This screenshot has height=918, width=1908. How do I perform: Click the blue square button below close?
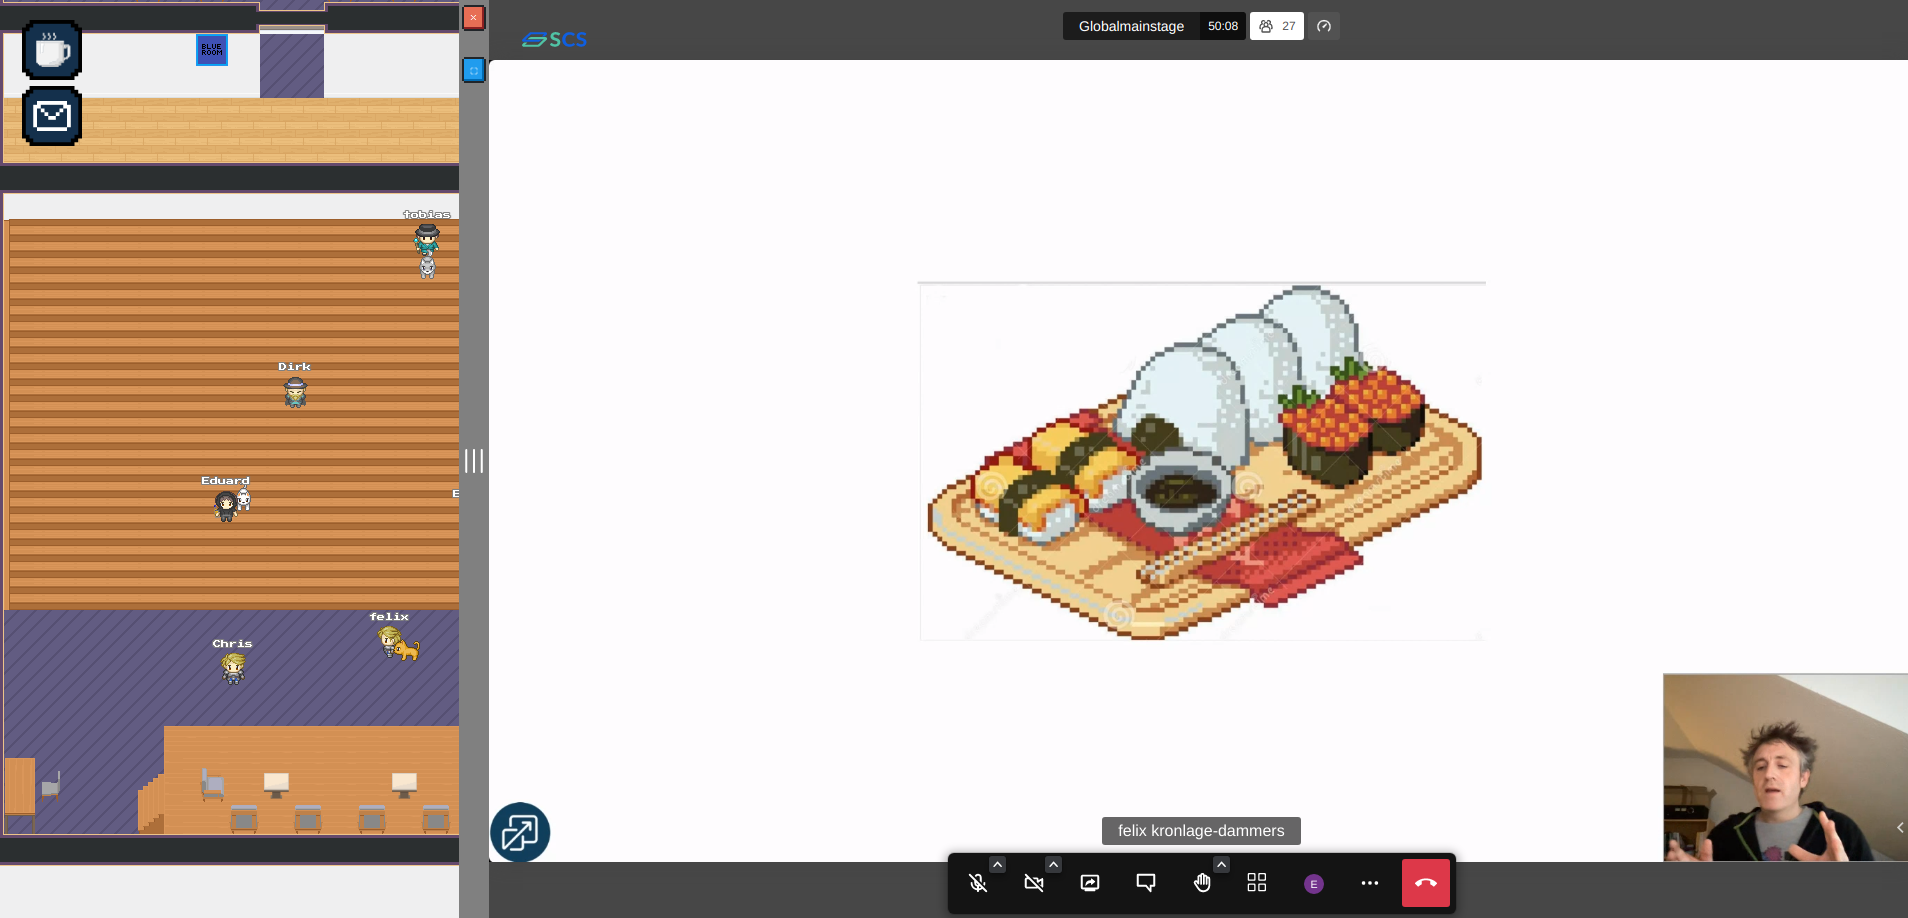click(x=474, y=70)
